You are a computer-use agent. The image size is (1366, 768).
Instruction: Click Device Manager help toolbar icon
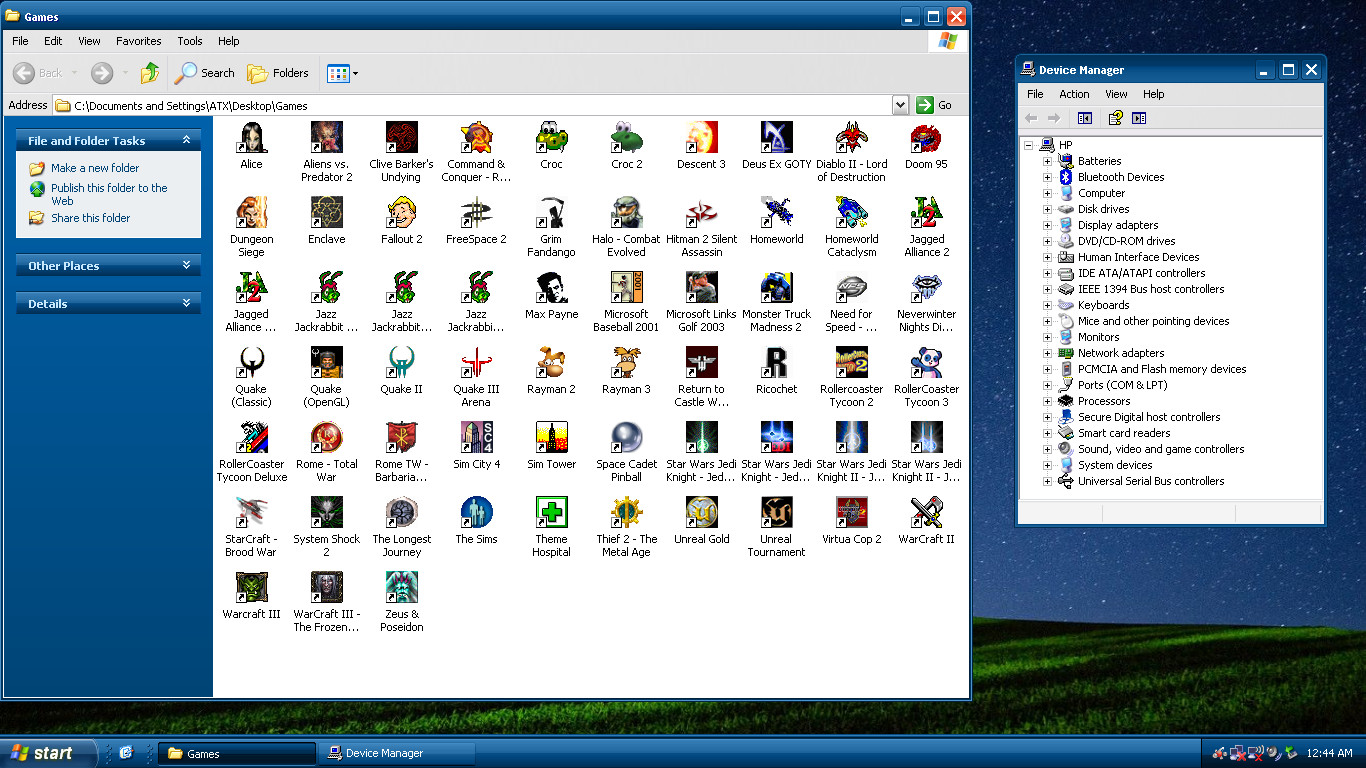tap(1115, 118)
